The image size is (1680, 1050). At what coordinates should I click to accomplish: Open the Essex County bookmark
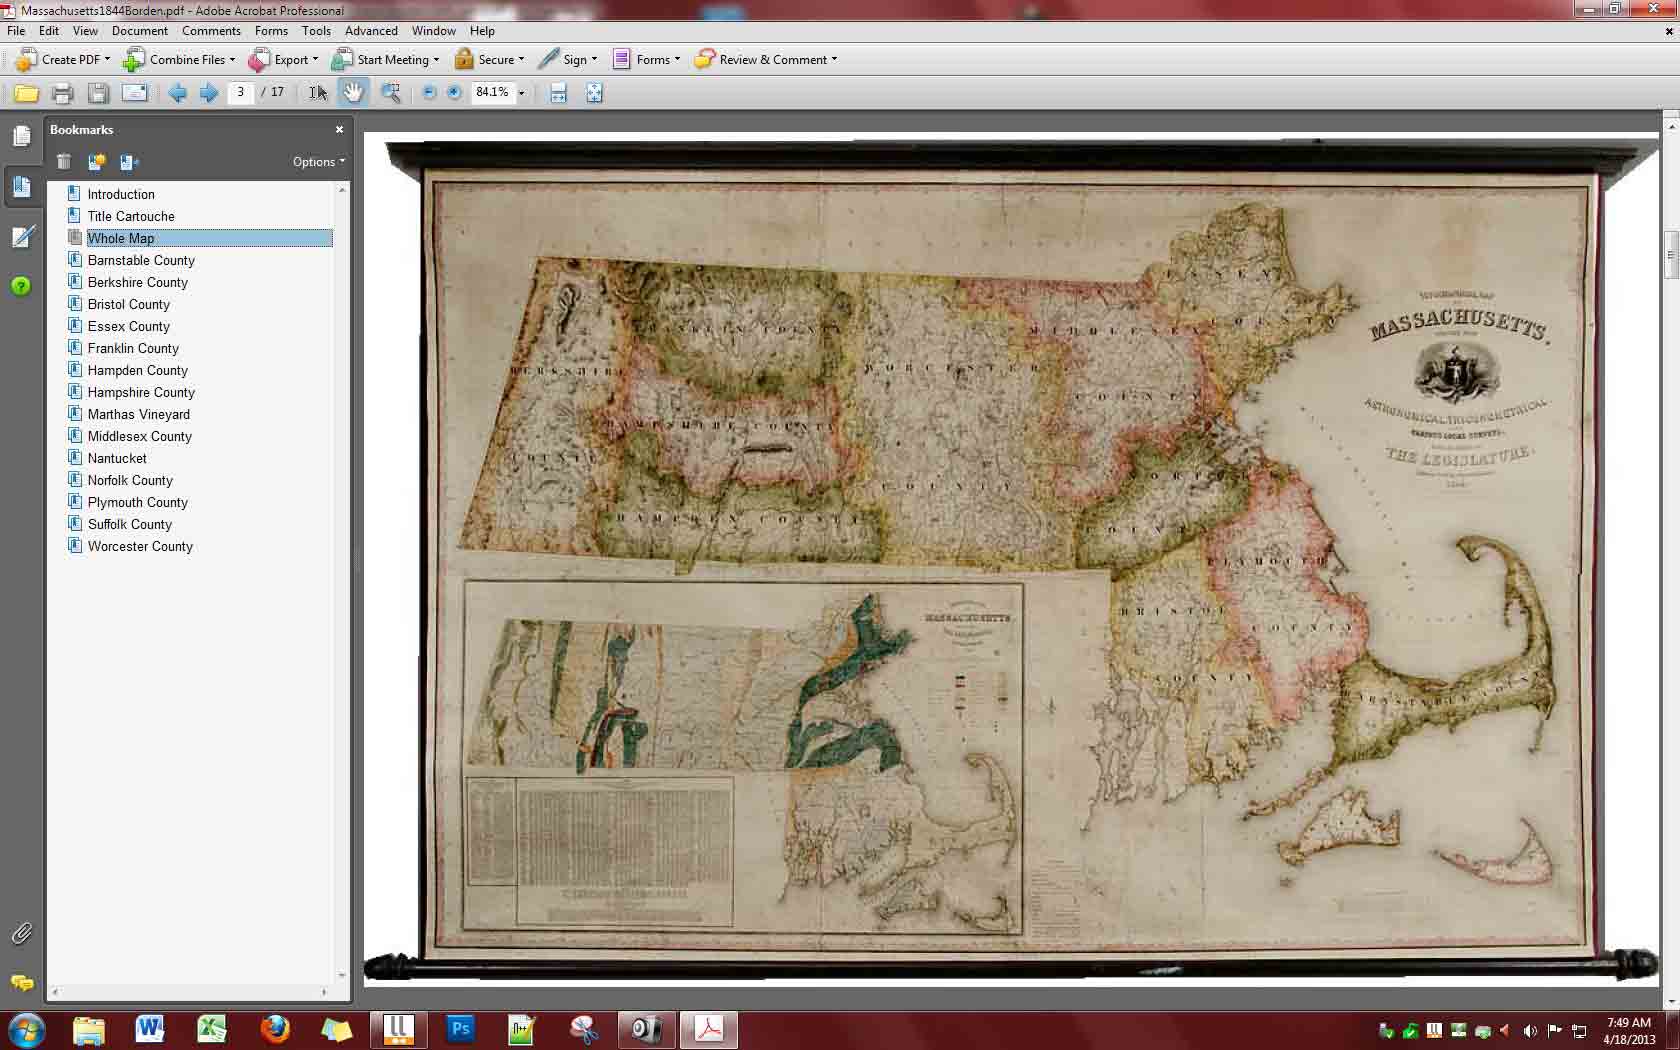(129, 326)
